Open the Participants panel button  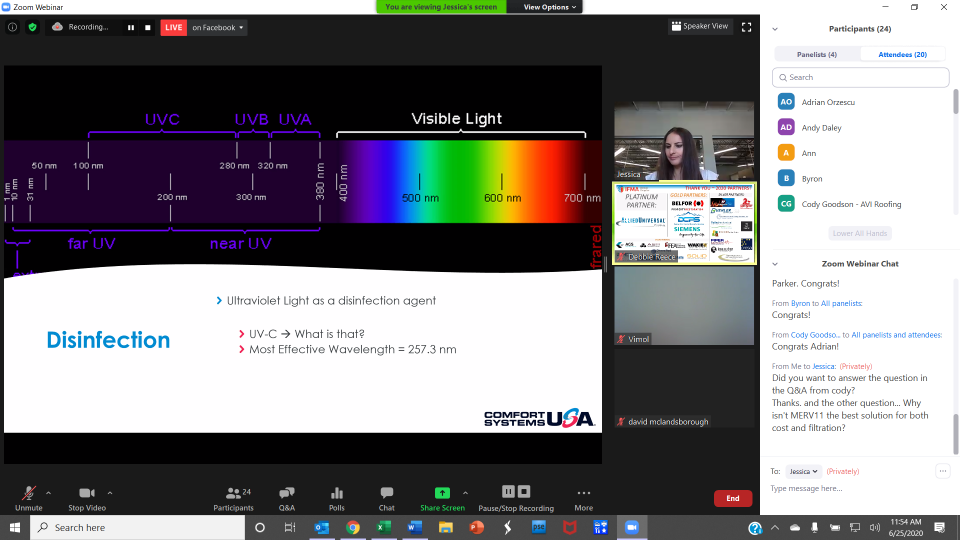(233, 498)
